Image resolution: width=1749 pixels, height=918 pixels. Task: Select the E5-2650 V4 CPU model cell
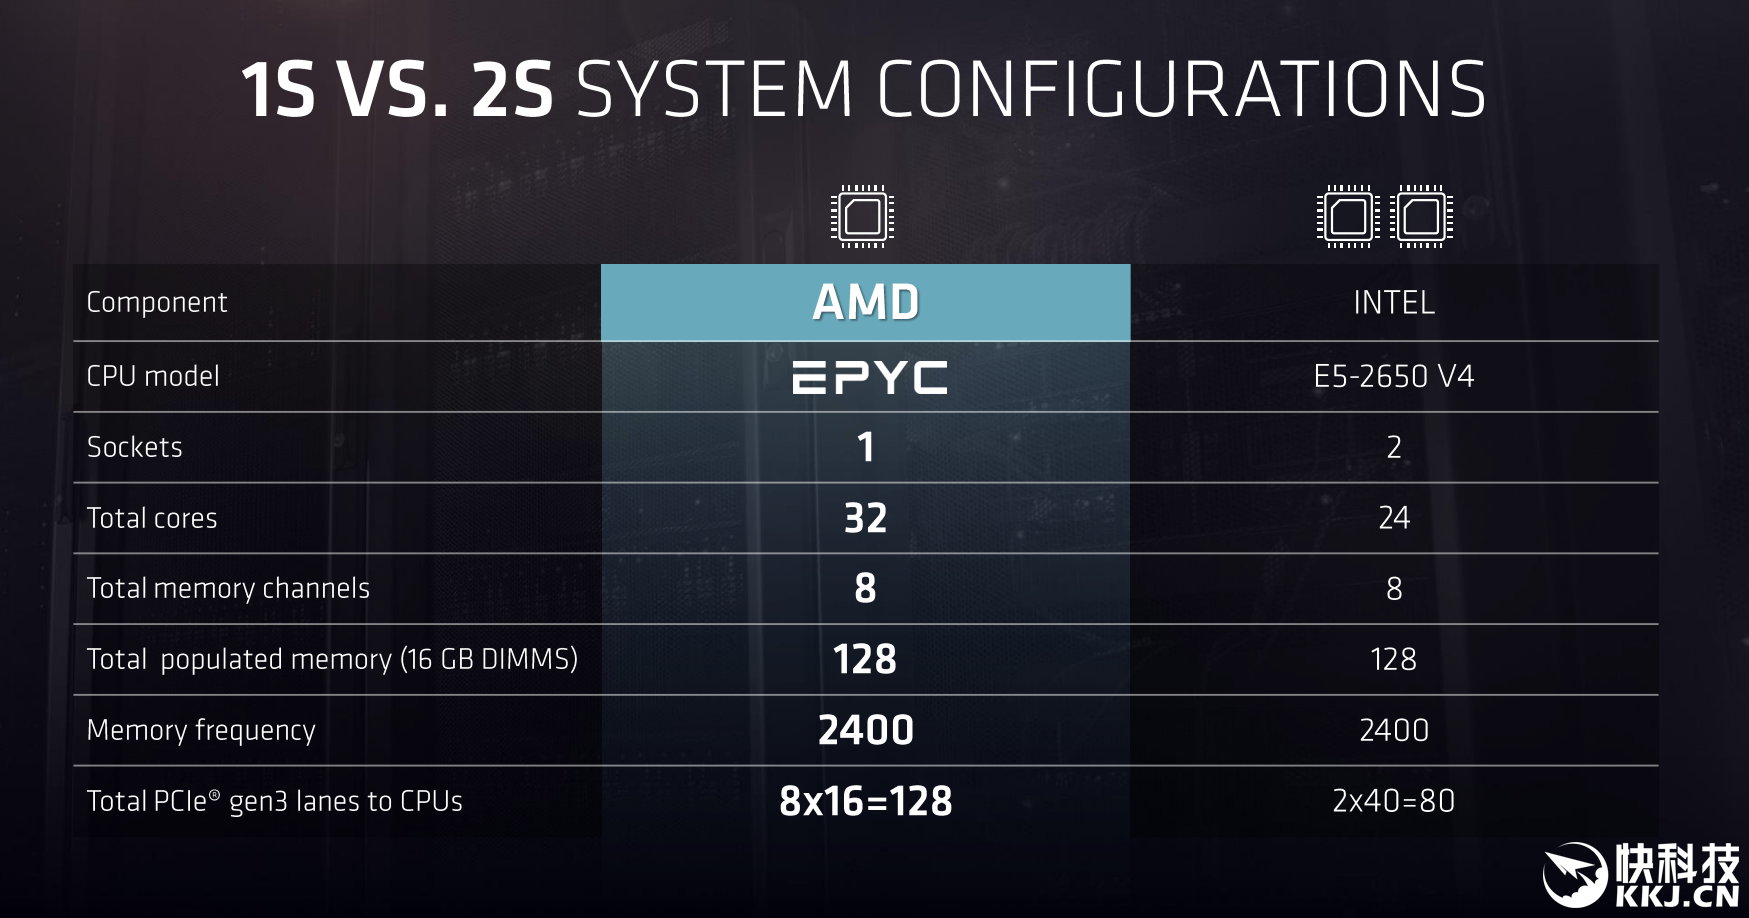pos(1394,377)
